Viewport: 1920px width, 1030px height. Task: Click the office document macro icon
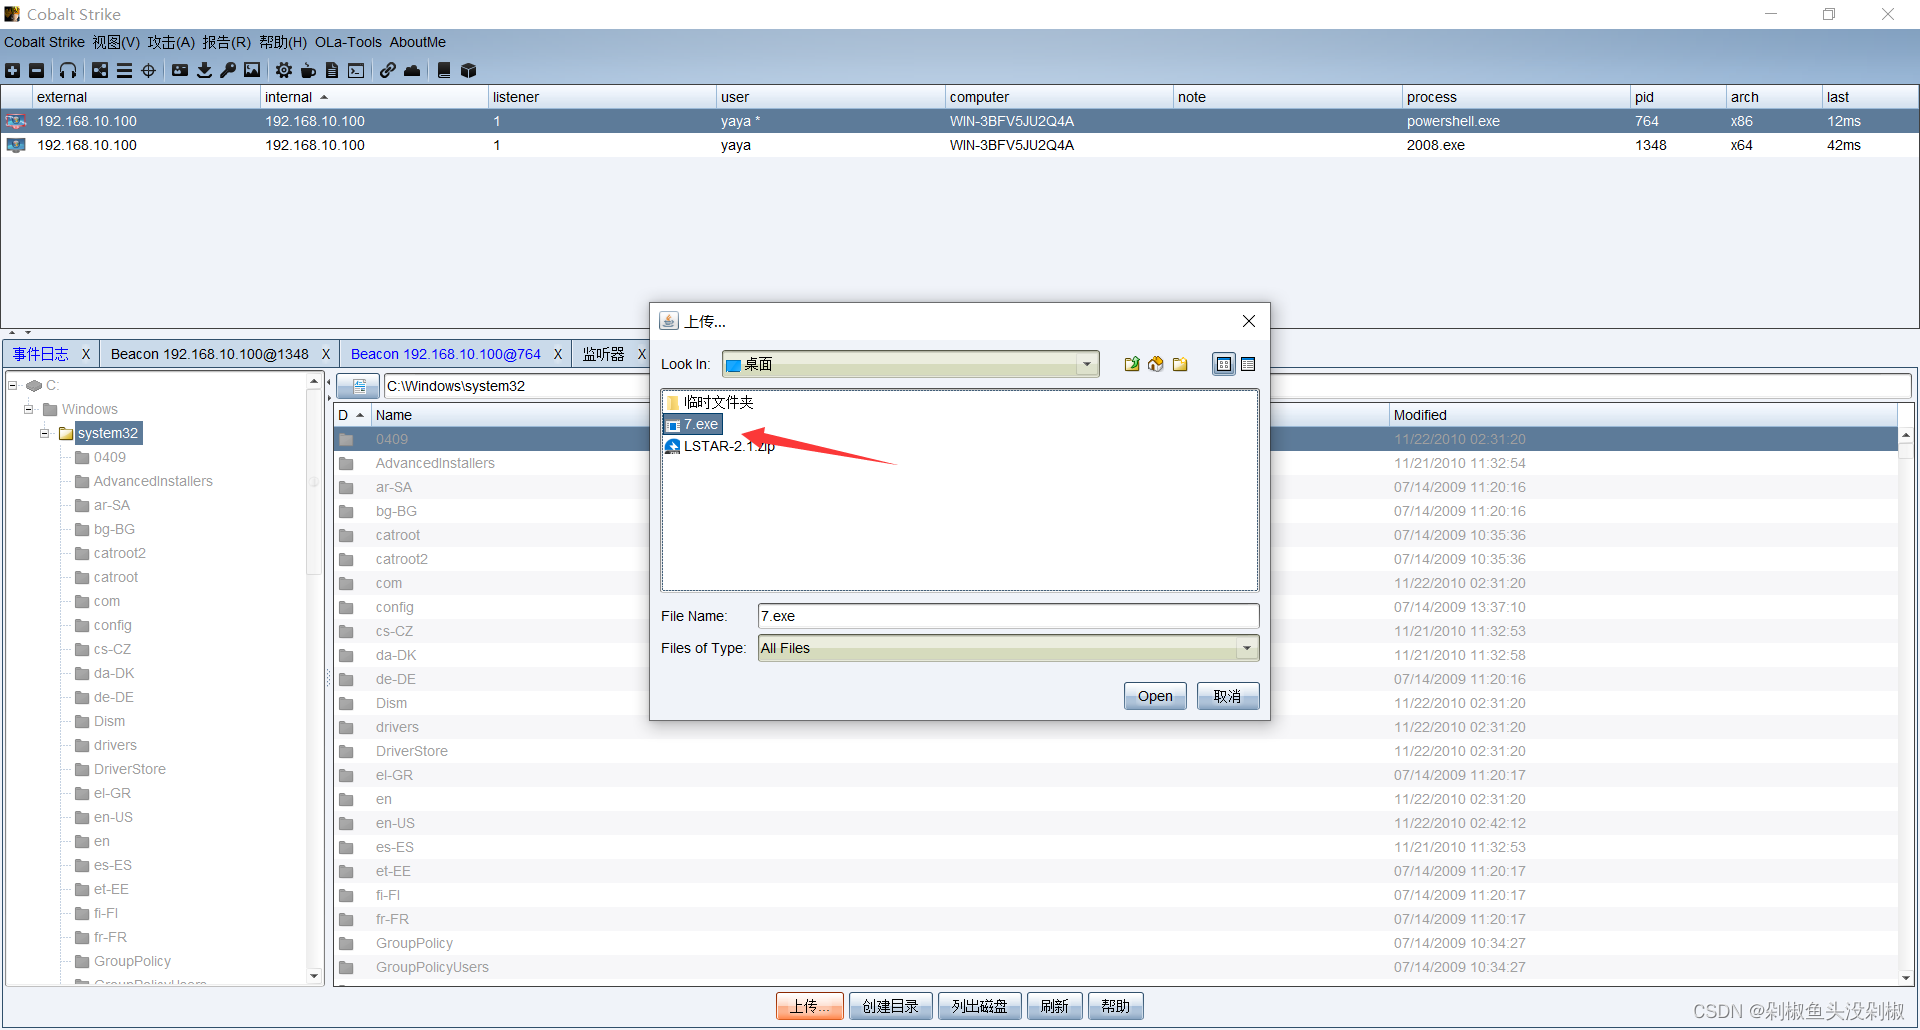click(x=332, y=70)
